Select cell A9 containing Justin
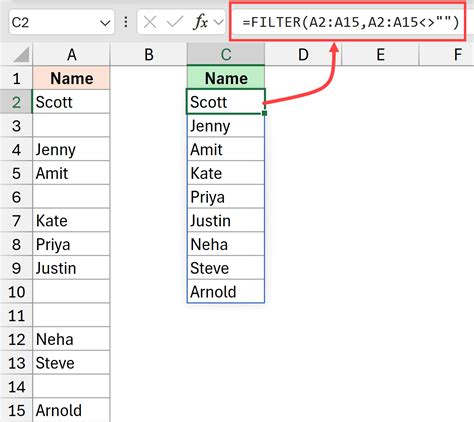The height and width of the screenshot is (422, 474). (71, 268)
